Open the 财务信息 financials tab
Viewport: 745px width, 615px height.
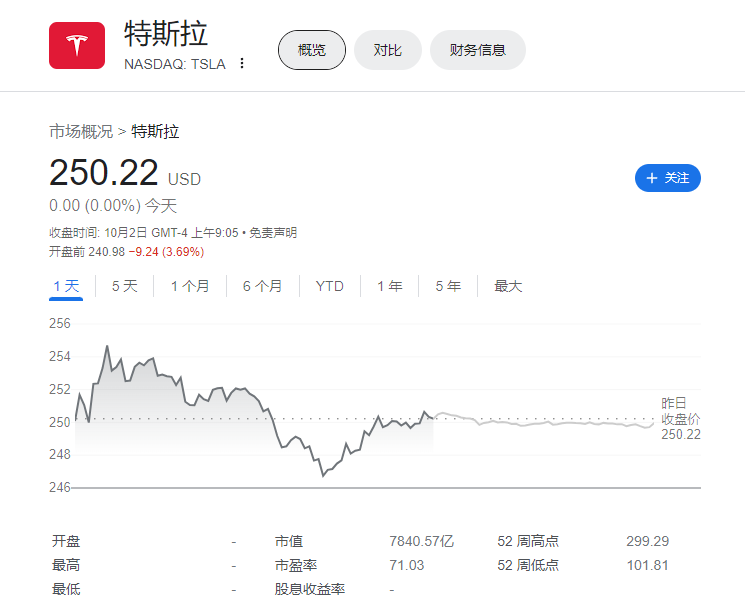point(478,50)
